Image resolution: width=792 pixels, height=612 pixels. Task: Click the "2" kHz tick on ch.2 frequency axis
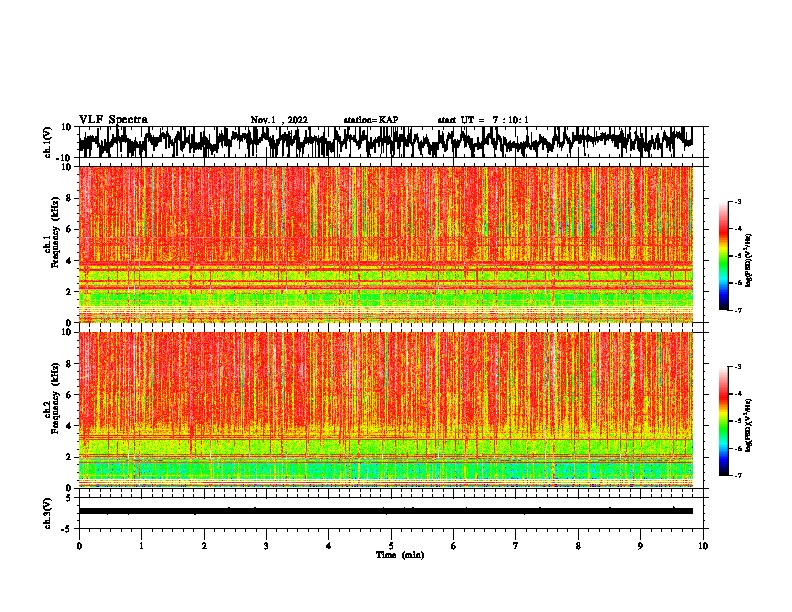point(69,457)
